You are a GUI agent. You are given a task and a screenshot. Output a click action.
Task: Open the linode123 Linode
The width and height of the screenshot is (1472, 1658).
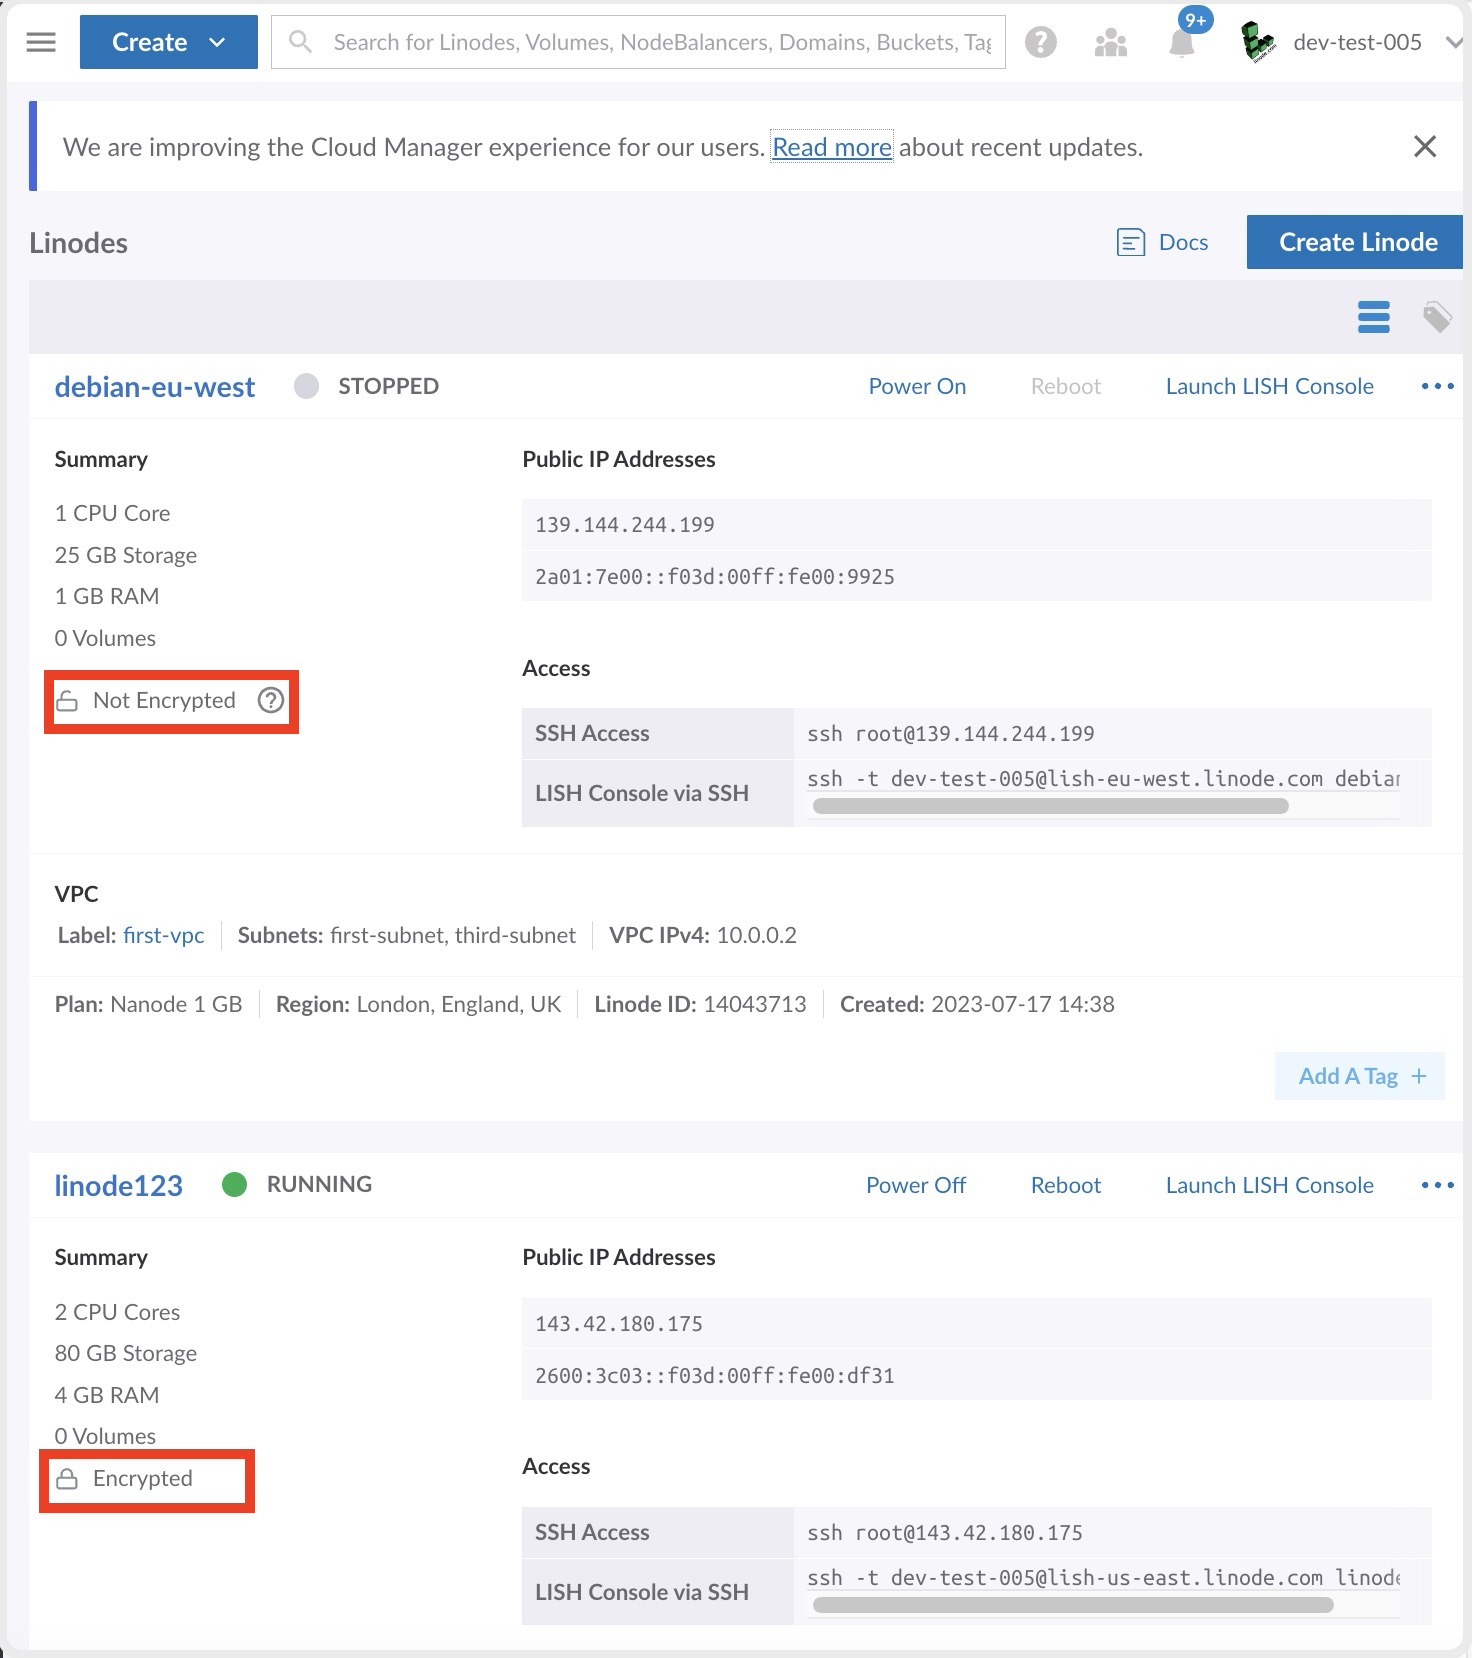119,1185
